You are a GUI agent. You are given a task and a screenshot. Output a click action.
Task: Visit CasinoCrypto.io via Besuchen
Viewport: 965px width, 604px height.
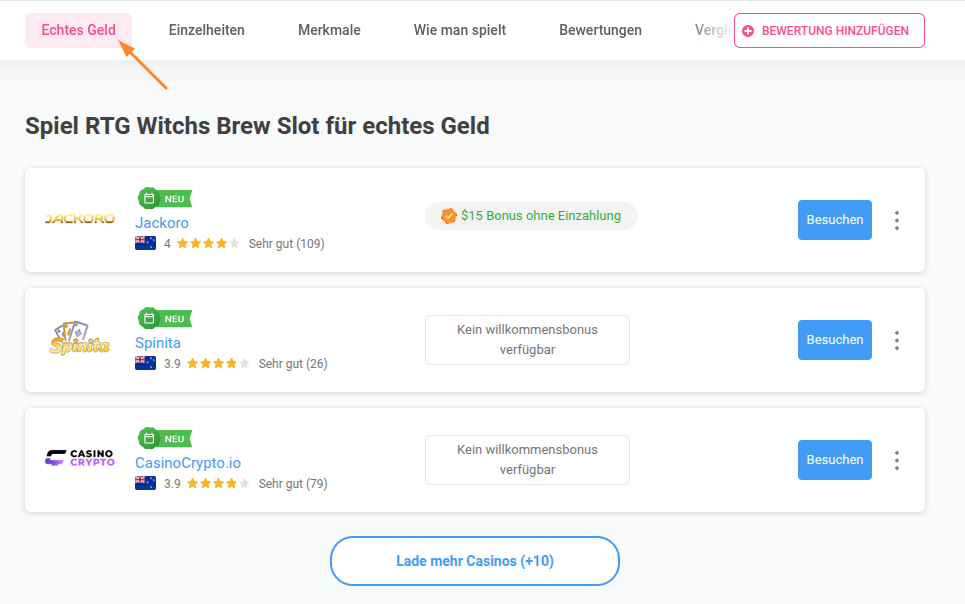click(835, 460)
